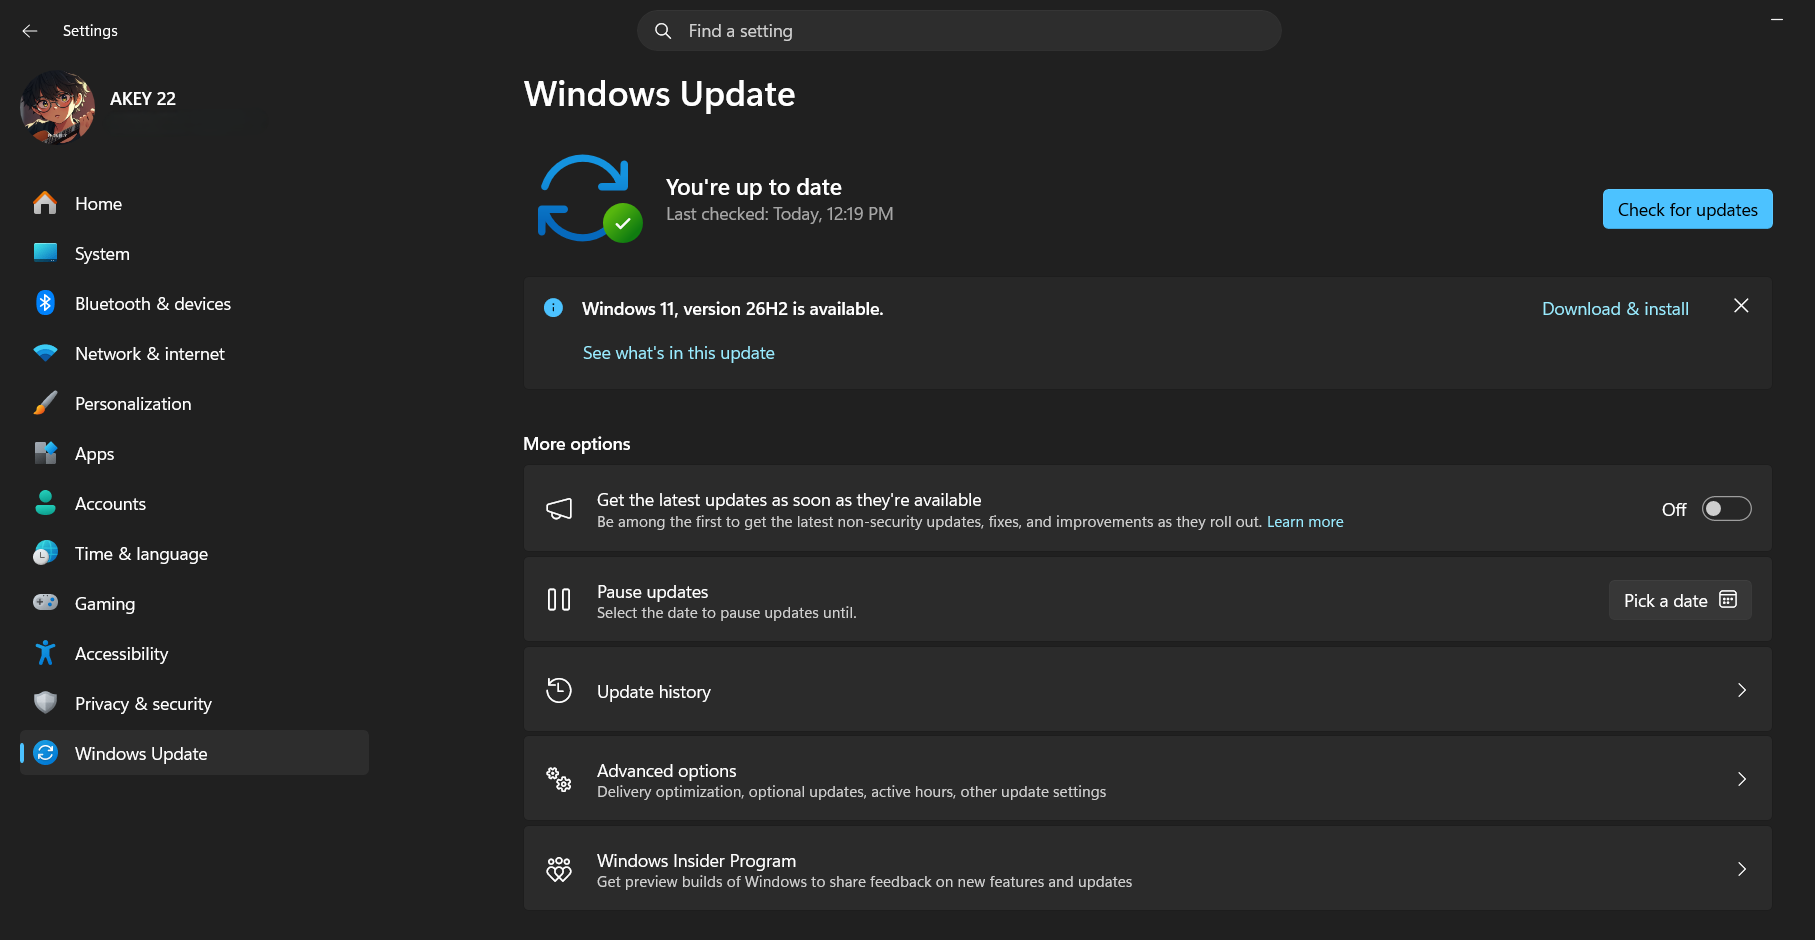Screen dimensions: 1815x940
Task: Toggle get latest updates switch on
Action: tap(1727, 509)
